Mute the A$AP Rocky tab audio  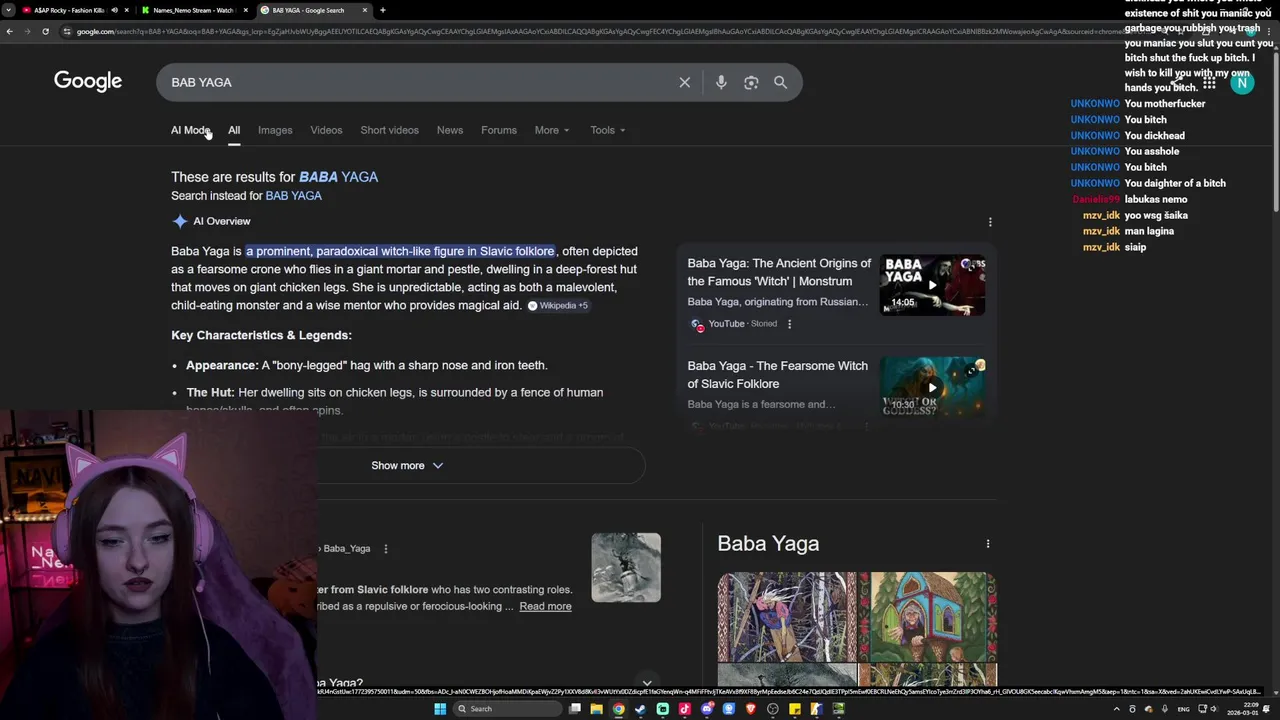coord(114,10)
